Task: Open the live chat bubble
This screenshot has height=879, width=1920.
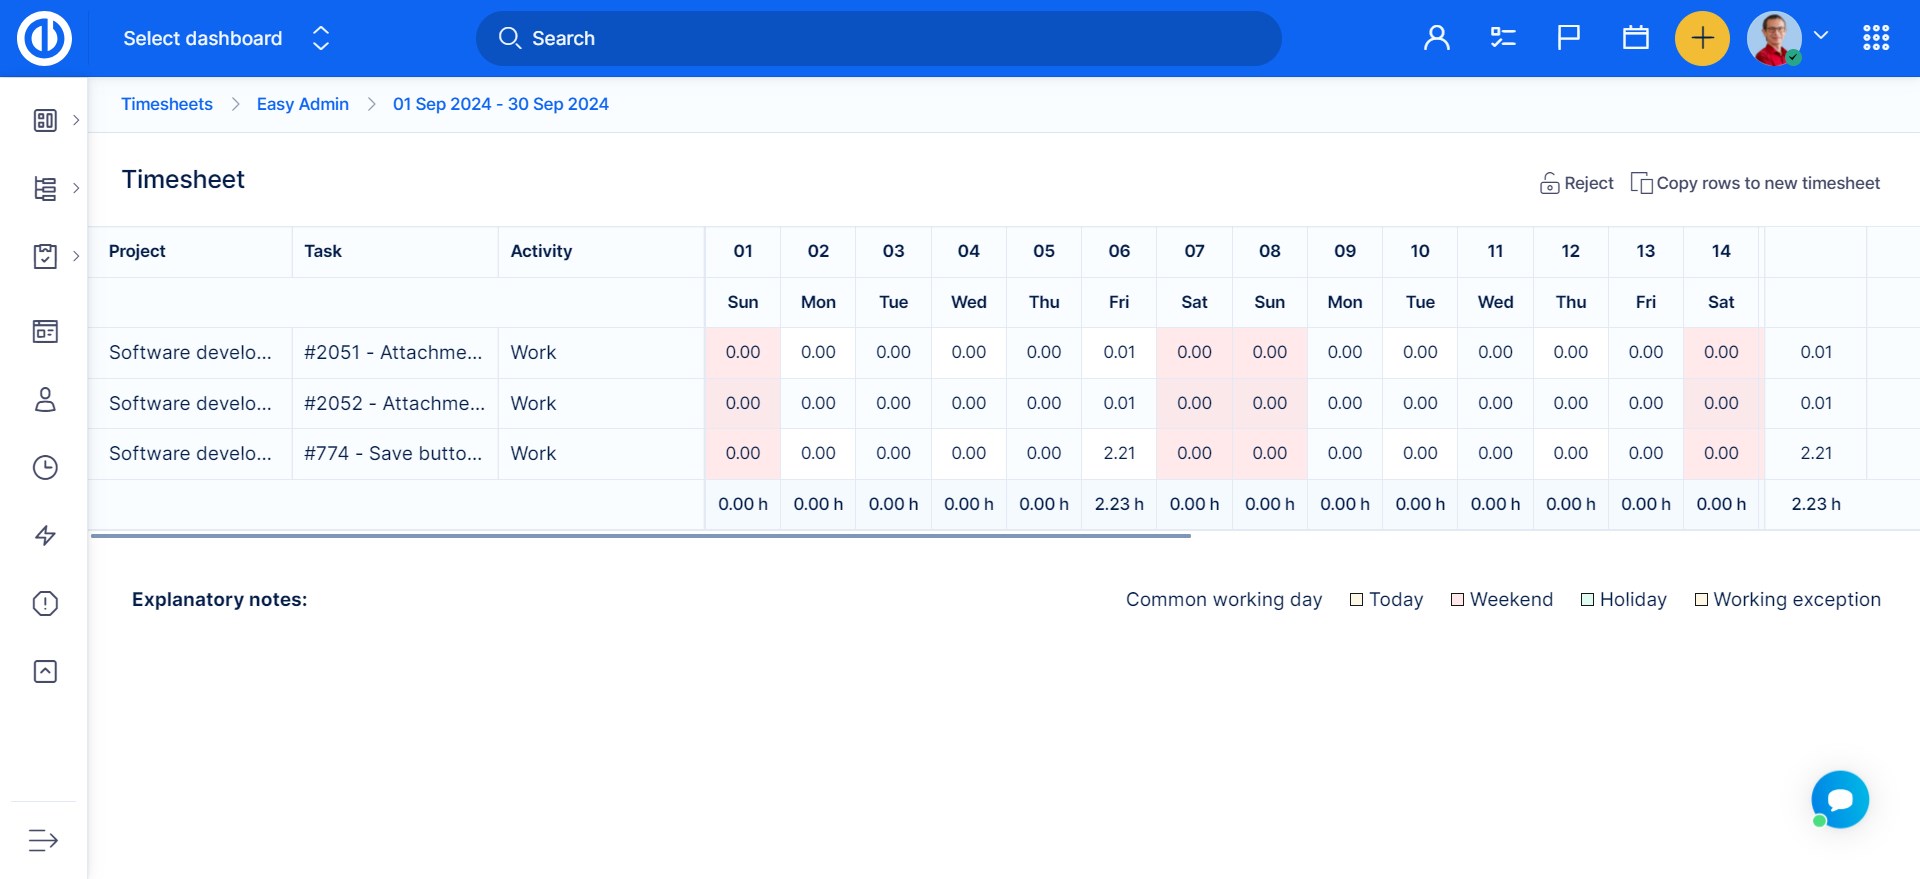Action: 1839,799
